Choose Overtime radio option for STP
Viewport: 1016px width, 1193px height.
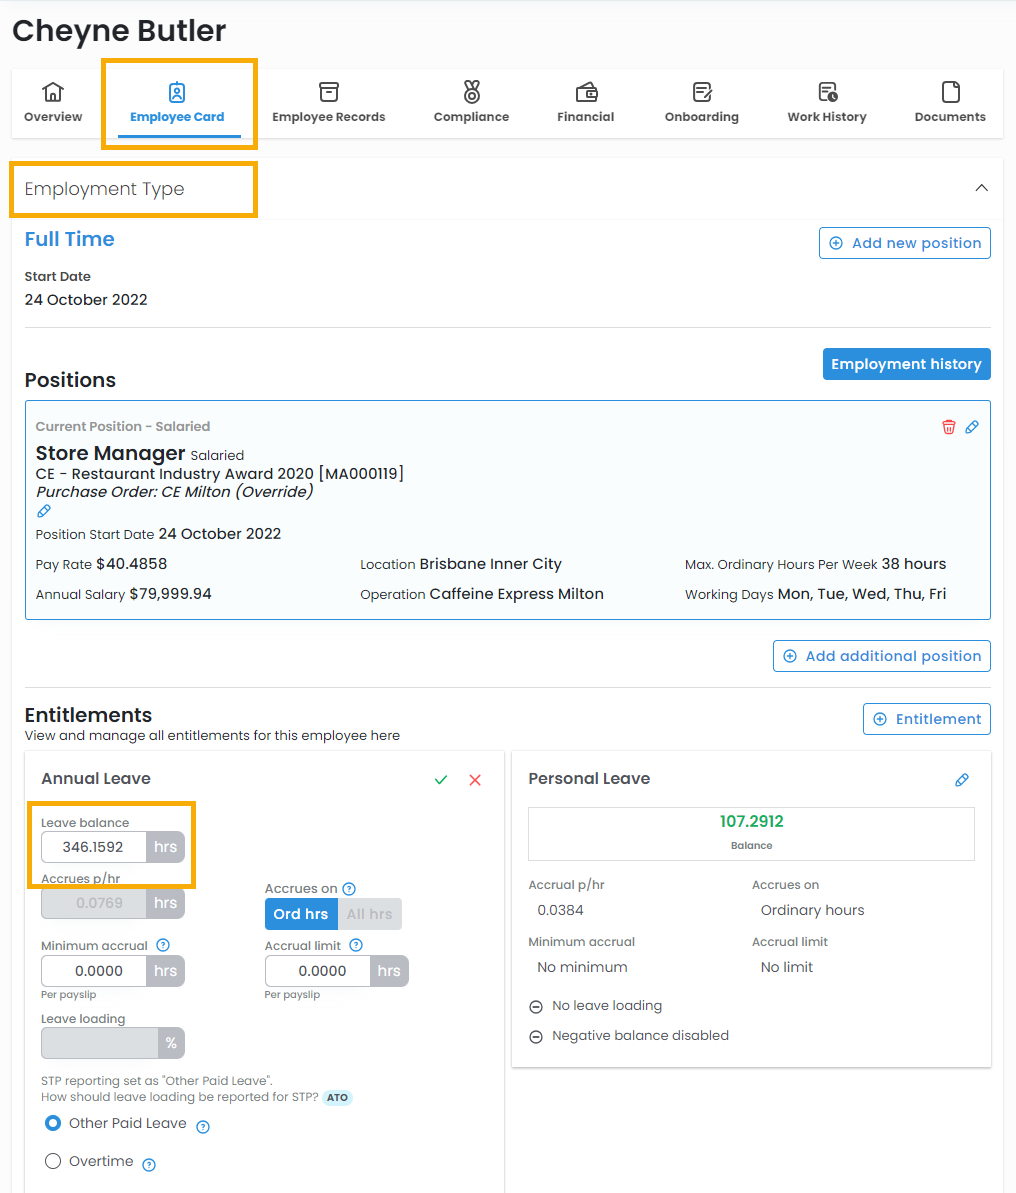pos(54,1161)
